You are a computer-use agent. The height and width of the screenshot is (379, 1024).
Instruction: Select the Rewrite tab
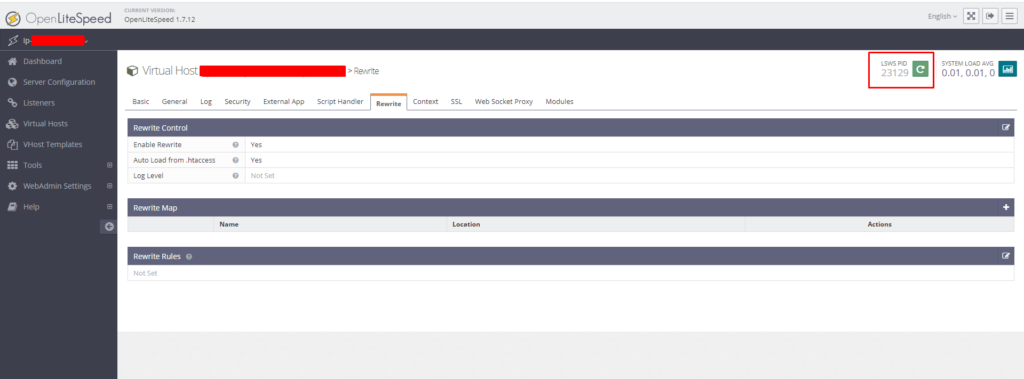coord(389,103)
